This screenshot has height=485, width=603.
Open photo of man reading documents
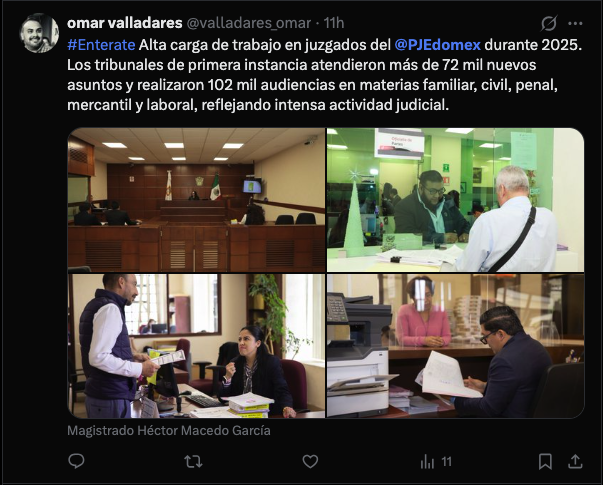455,346
